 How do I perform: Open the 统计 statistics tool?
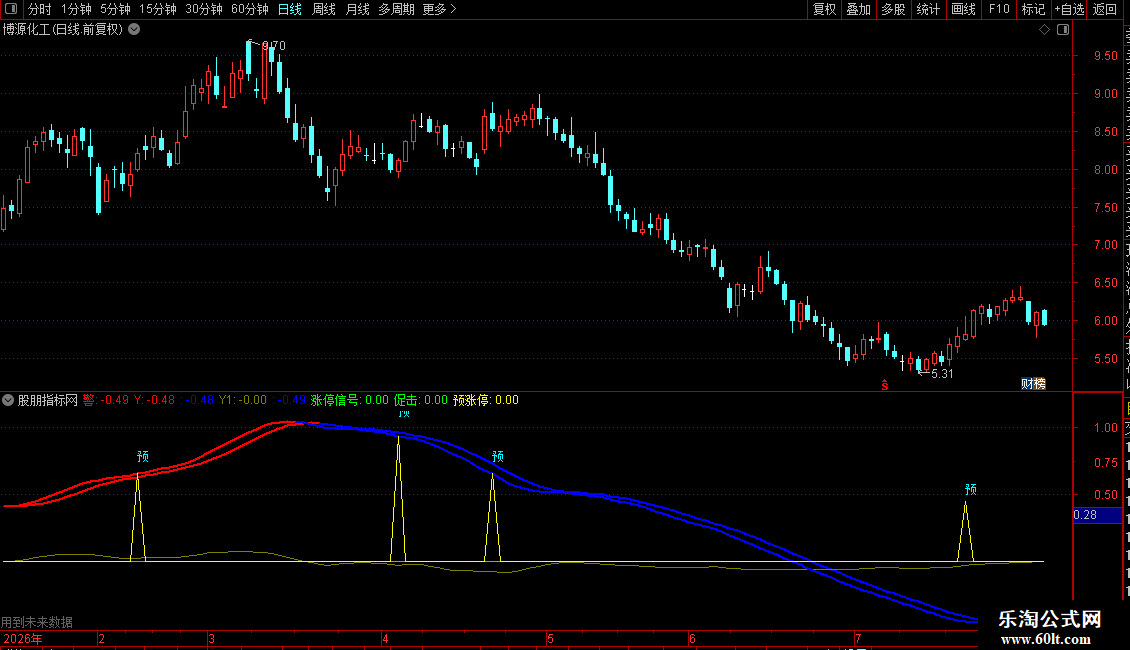pyautogui.click(x=927, y=9)
